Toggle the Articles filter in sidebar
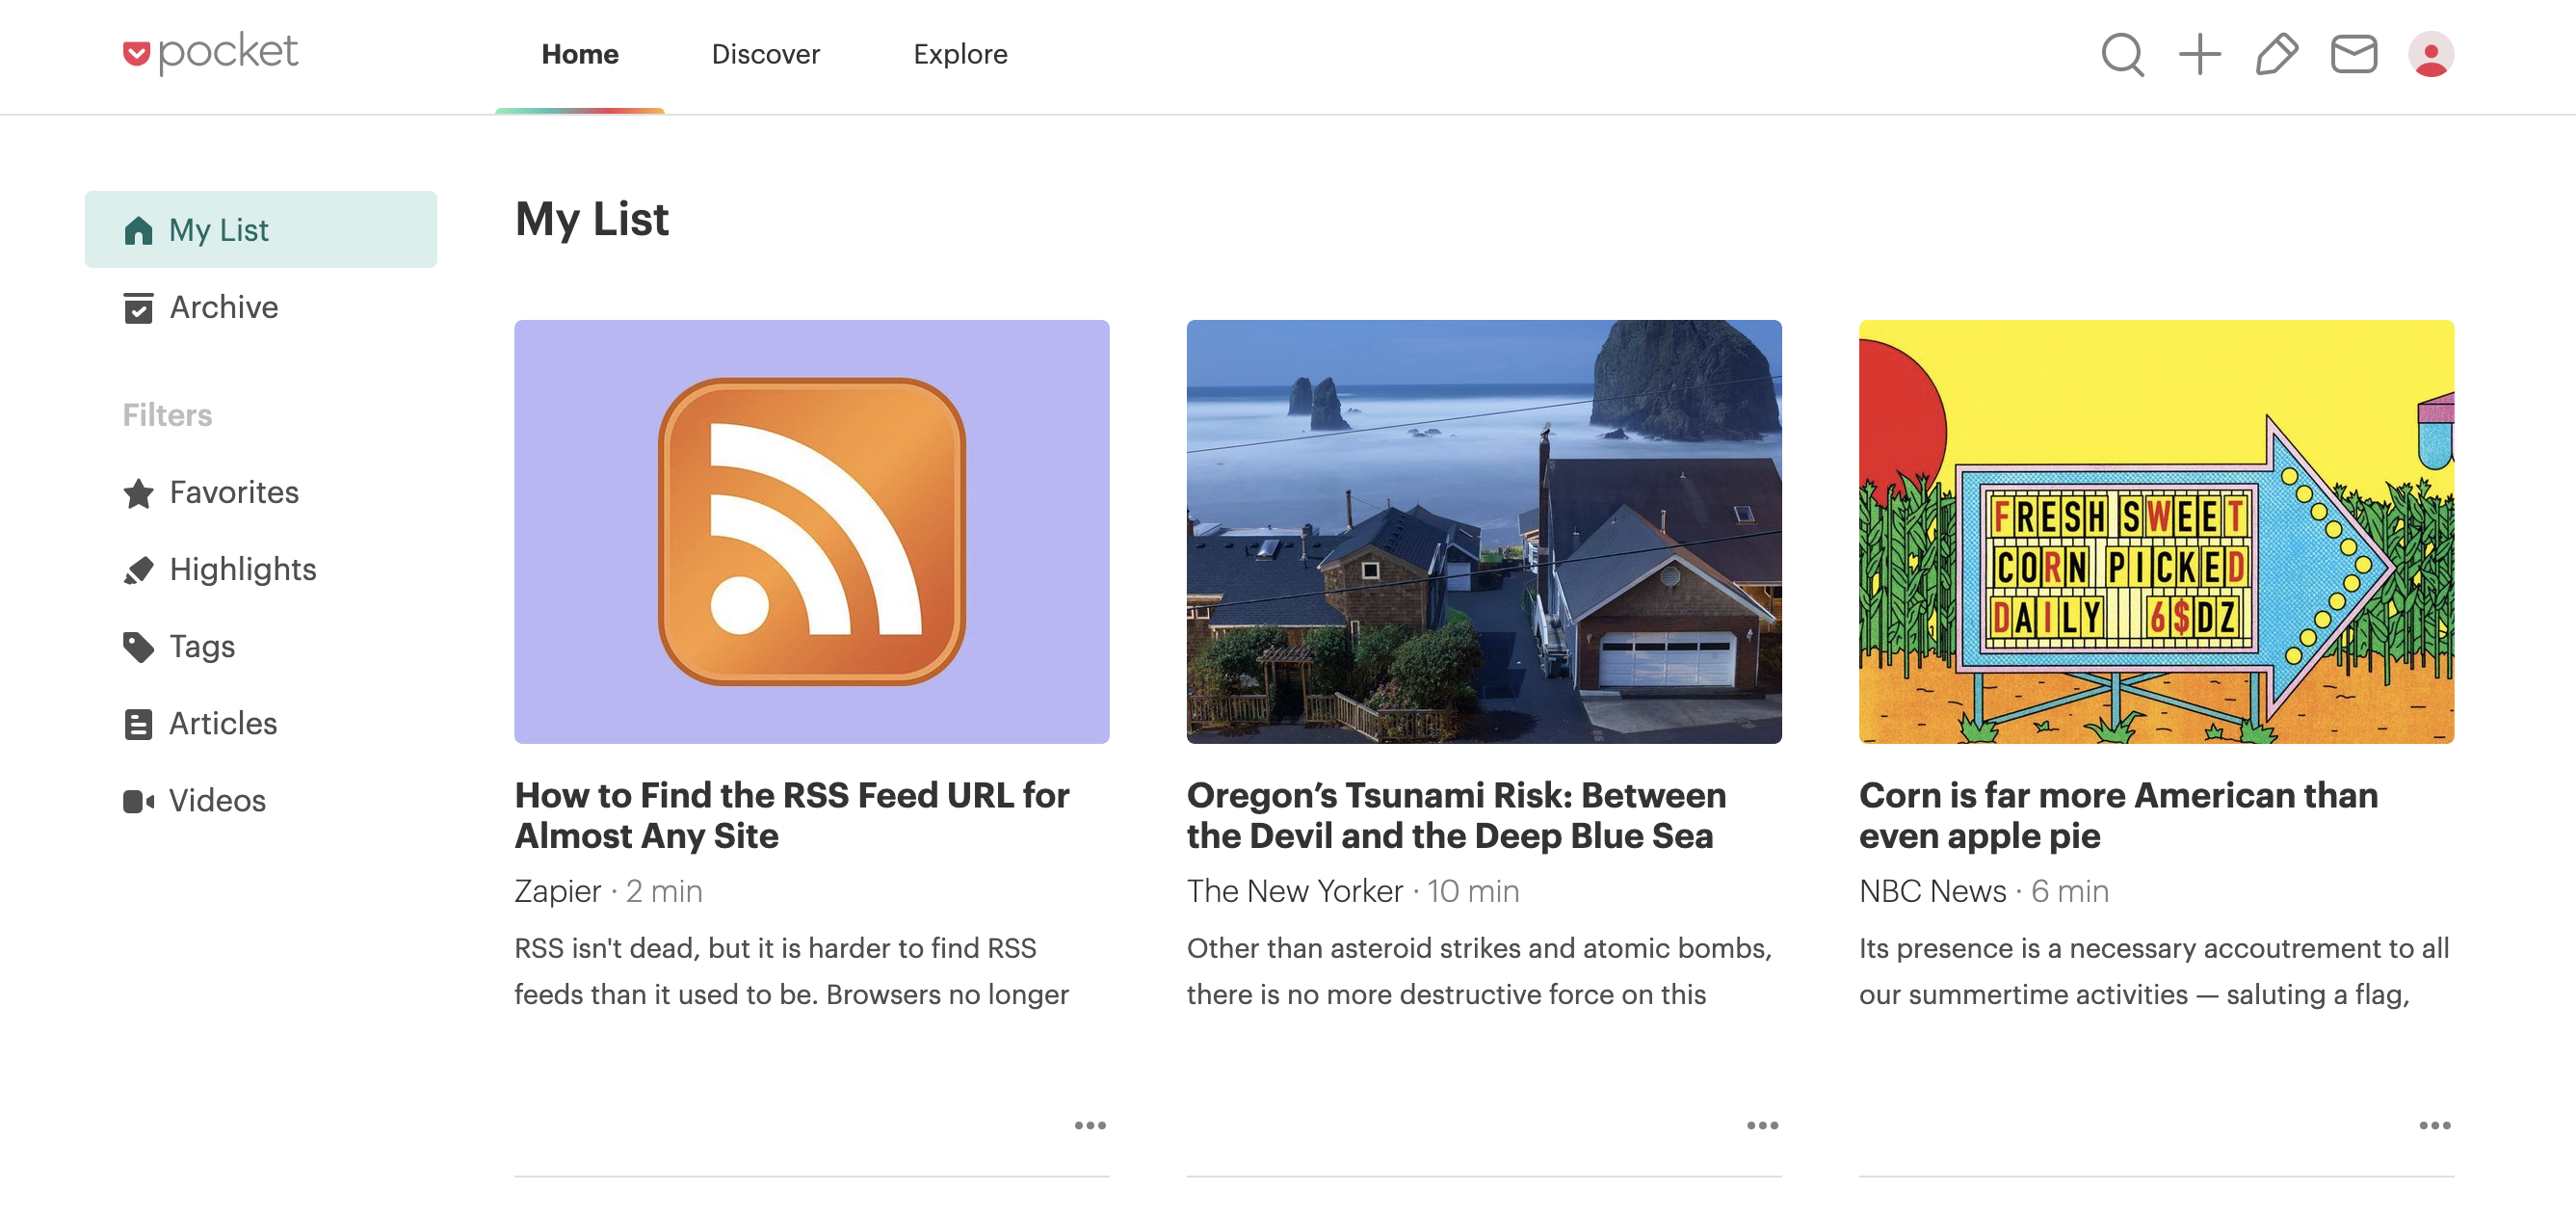This screenshot has width=2576, height=1218. (221, 724)
